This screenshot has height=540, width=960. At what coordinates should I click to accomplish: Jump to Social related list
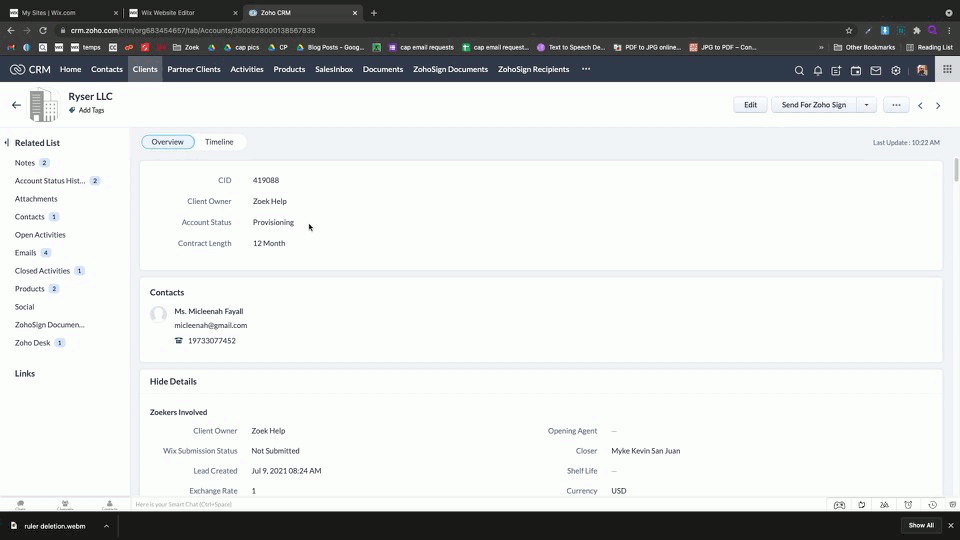point(24,307)
